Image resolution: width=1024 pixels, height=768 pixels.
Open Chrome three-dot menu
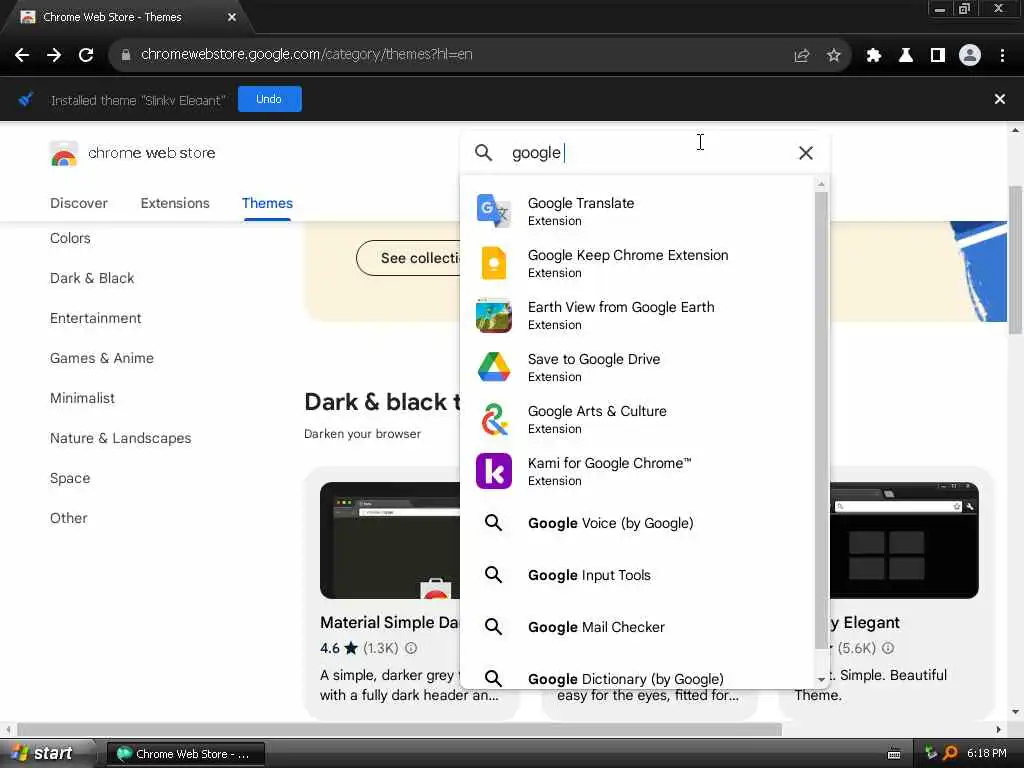(1002, 56)
